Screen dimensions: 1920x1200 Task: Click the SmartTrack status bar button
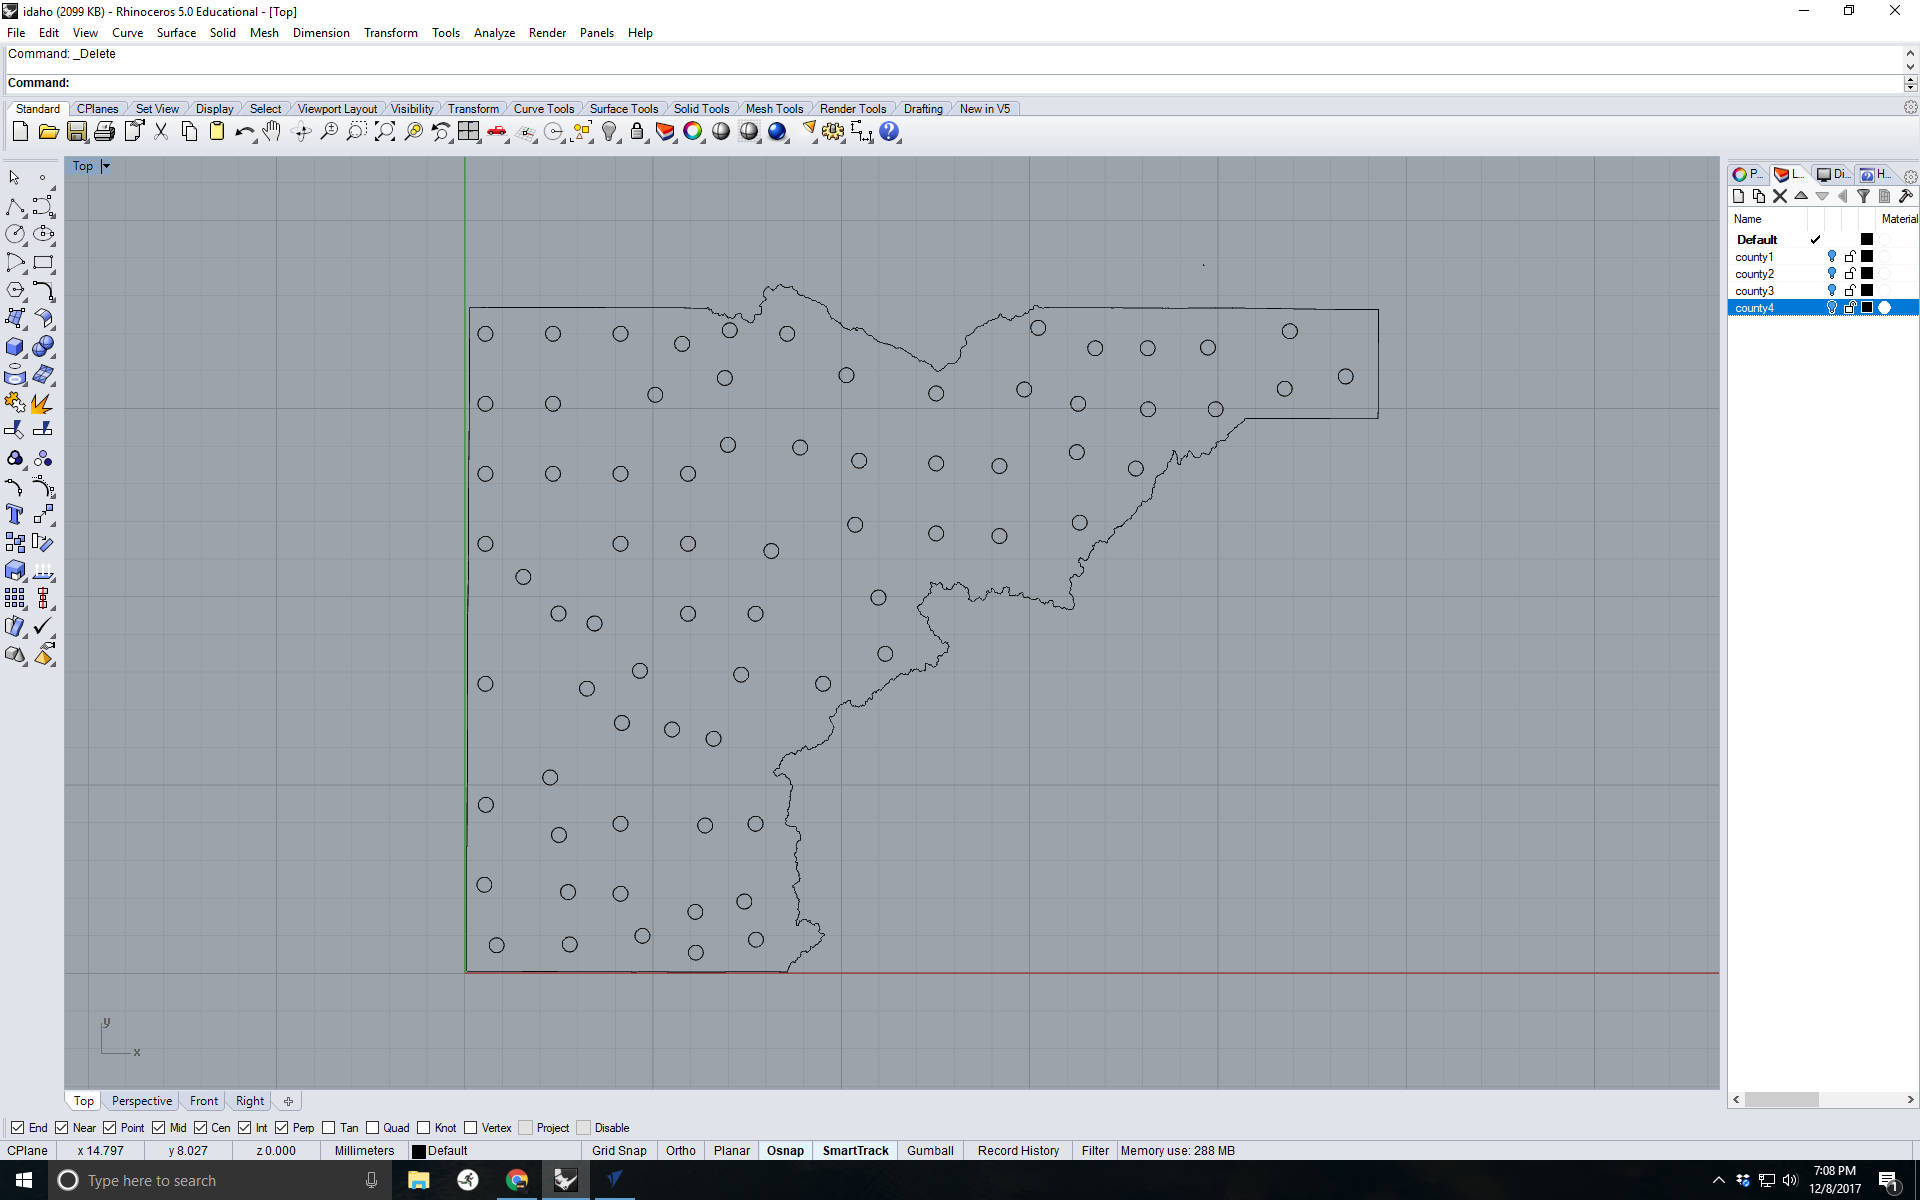click(x=854, y=1150)
